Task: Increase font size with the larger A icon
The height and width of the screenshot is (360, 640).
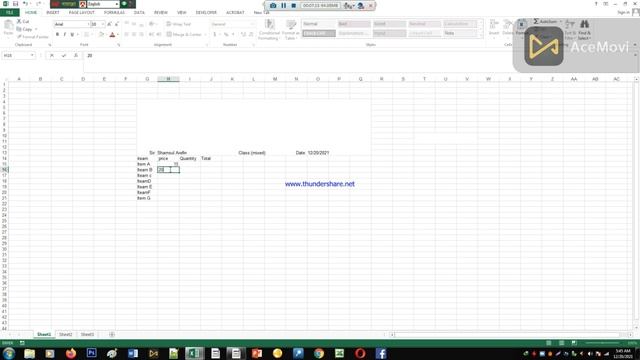Action: click(x=109, y=24)
